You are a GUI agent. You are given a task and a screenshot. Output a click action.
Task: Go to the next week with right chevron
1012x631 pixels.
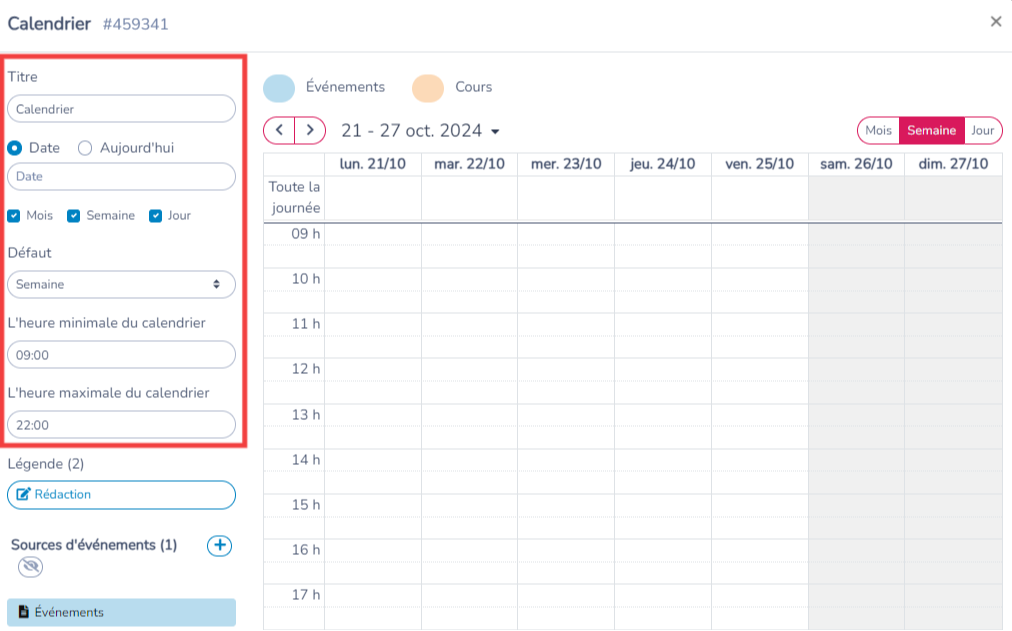[x=310, y=130]
